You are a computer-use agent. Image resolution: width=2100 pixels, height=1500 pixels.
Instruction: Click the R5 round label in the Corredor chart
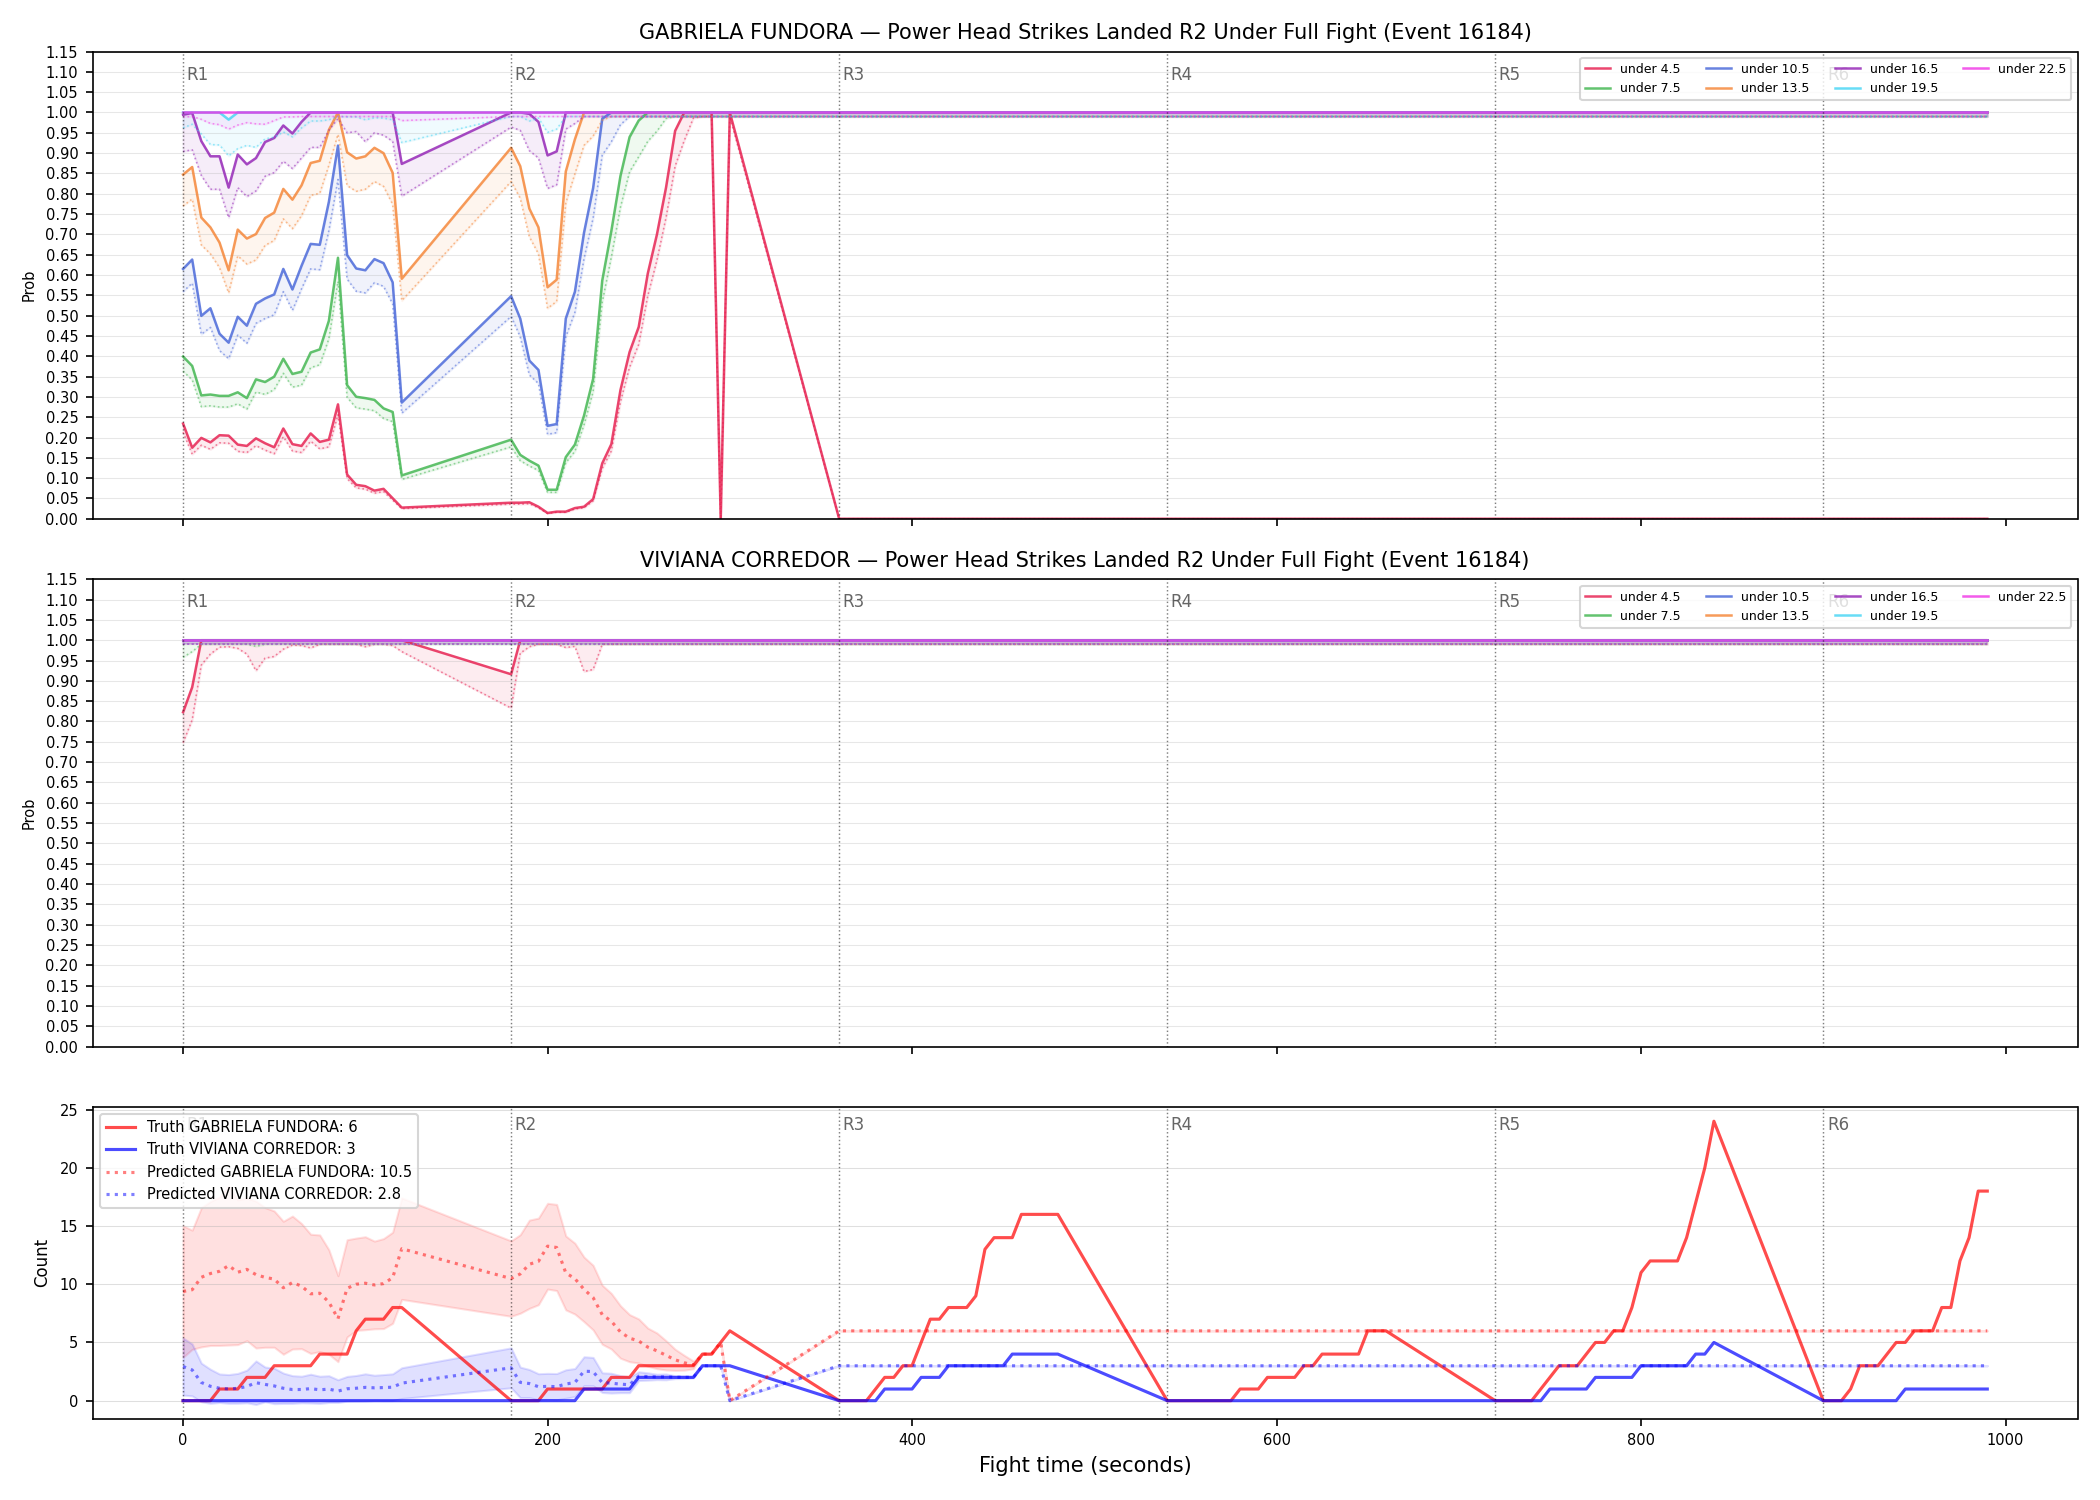(x=1509, y=601)
